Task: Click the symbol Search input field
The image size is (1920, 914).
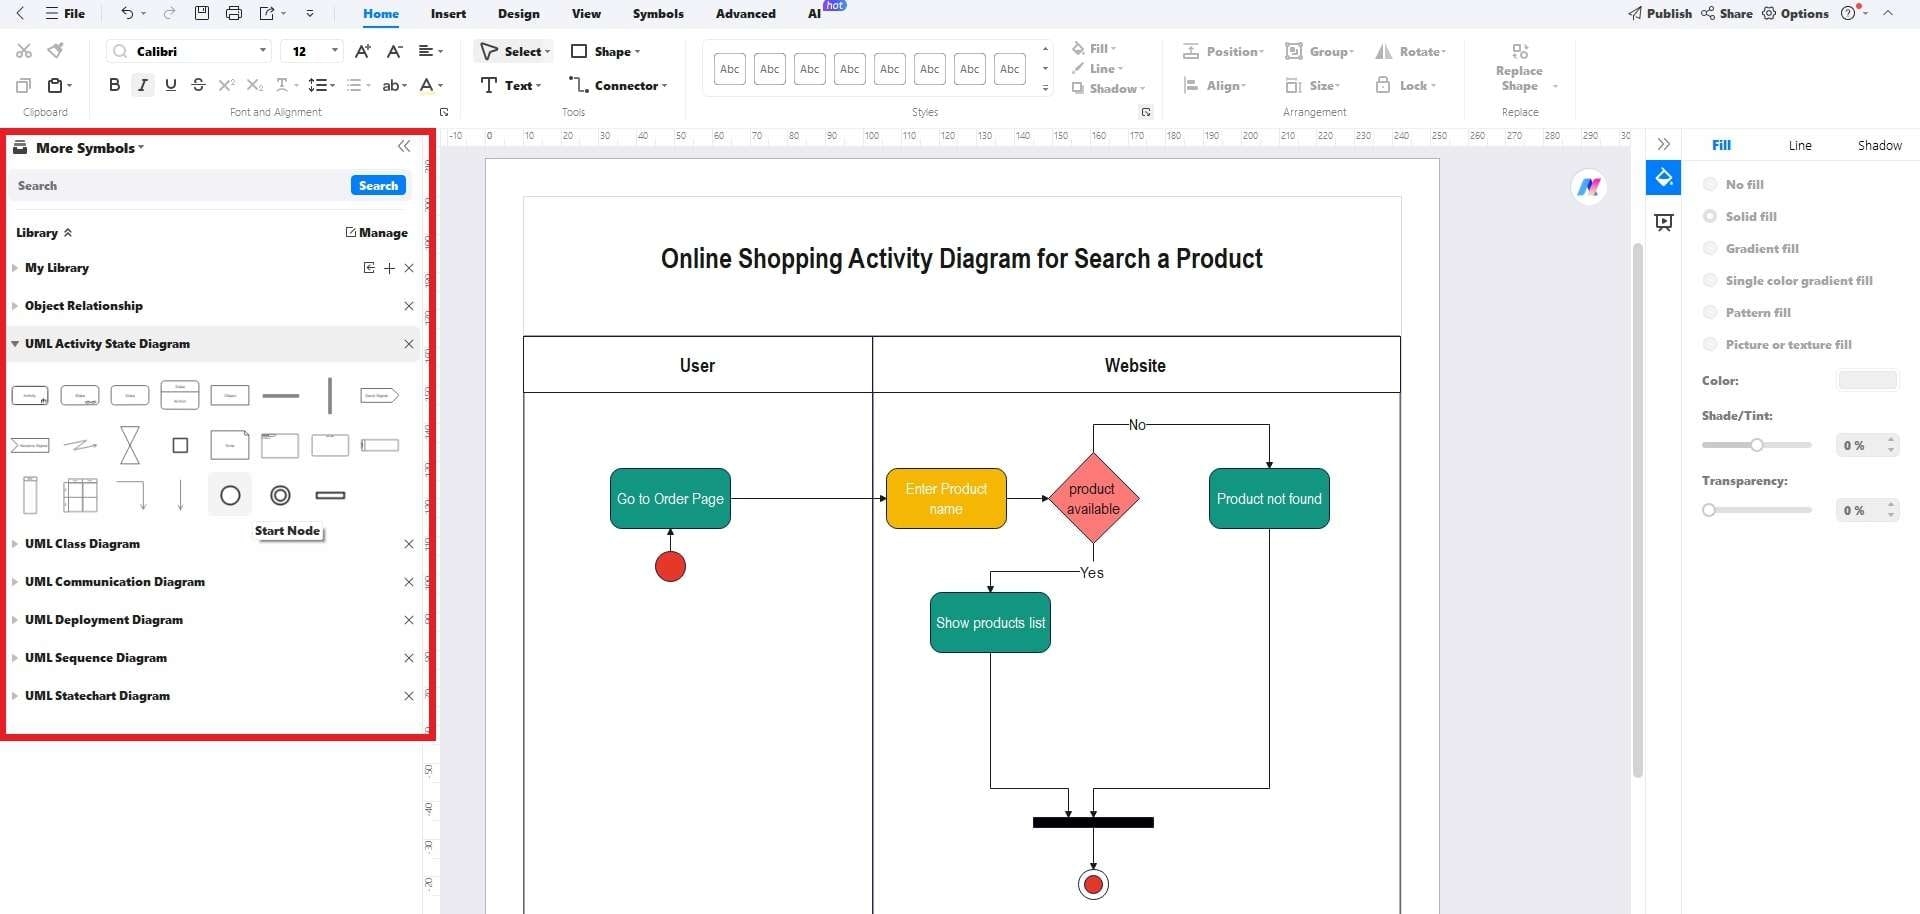Action: [x=180, y=185]
